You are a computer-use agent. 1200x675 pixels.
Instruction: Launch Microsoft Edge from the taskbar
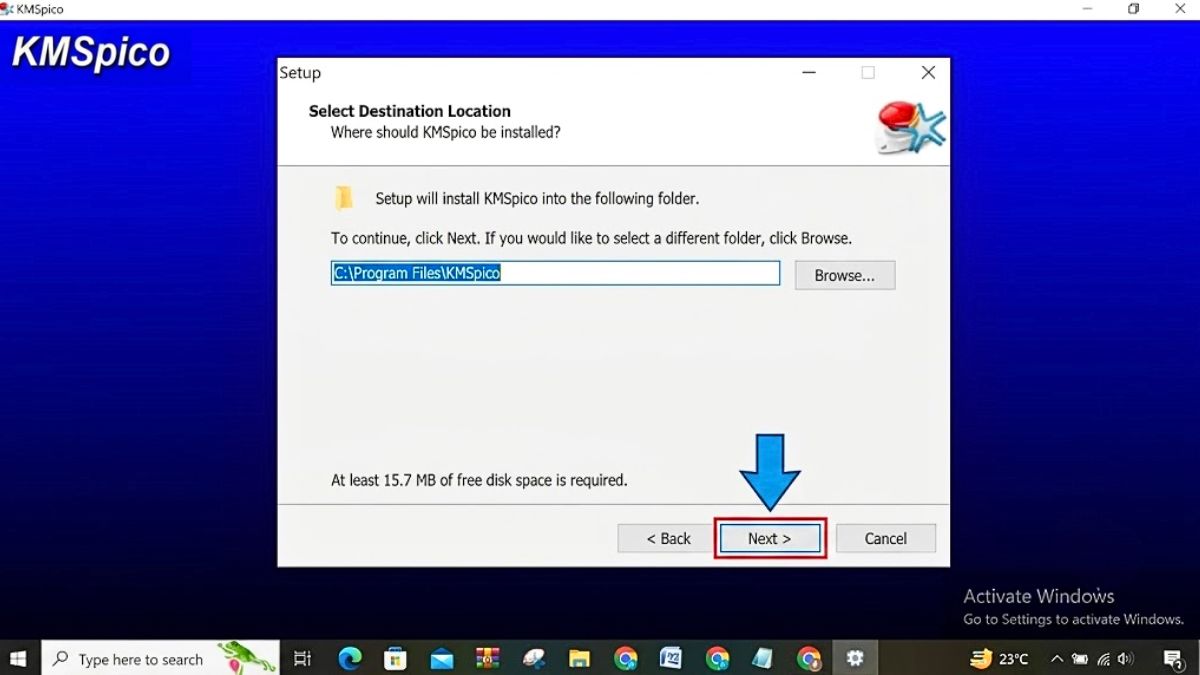point(349,658)
